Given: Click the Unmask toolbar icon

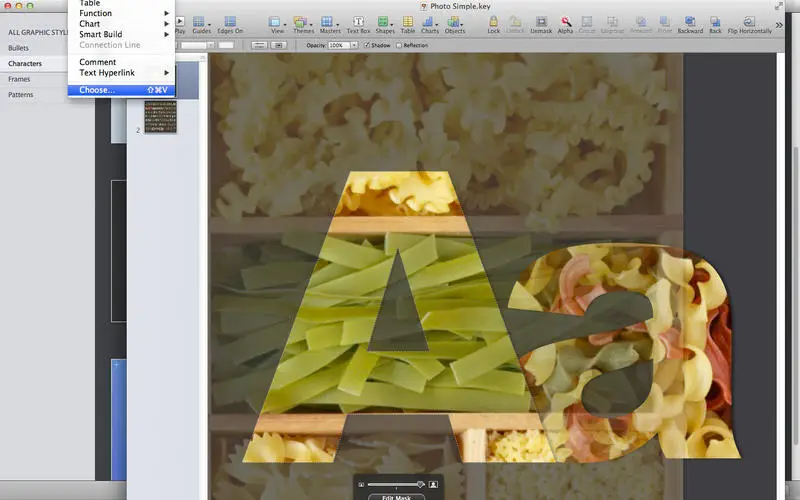Looking at the screenshot, I should pyautogui.click(x=541, y=24).
